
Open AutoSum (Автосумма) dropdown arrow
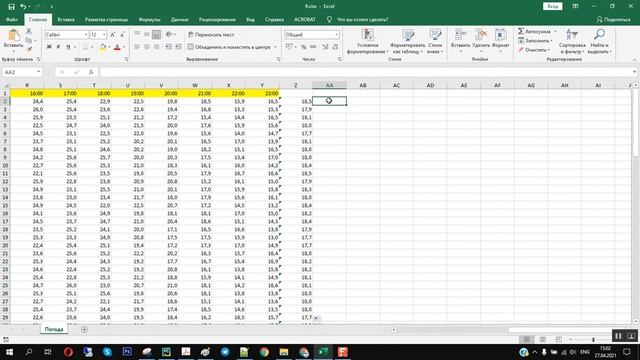tap(555, 31)
